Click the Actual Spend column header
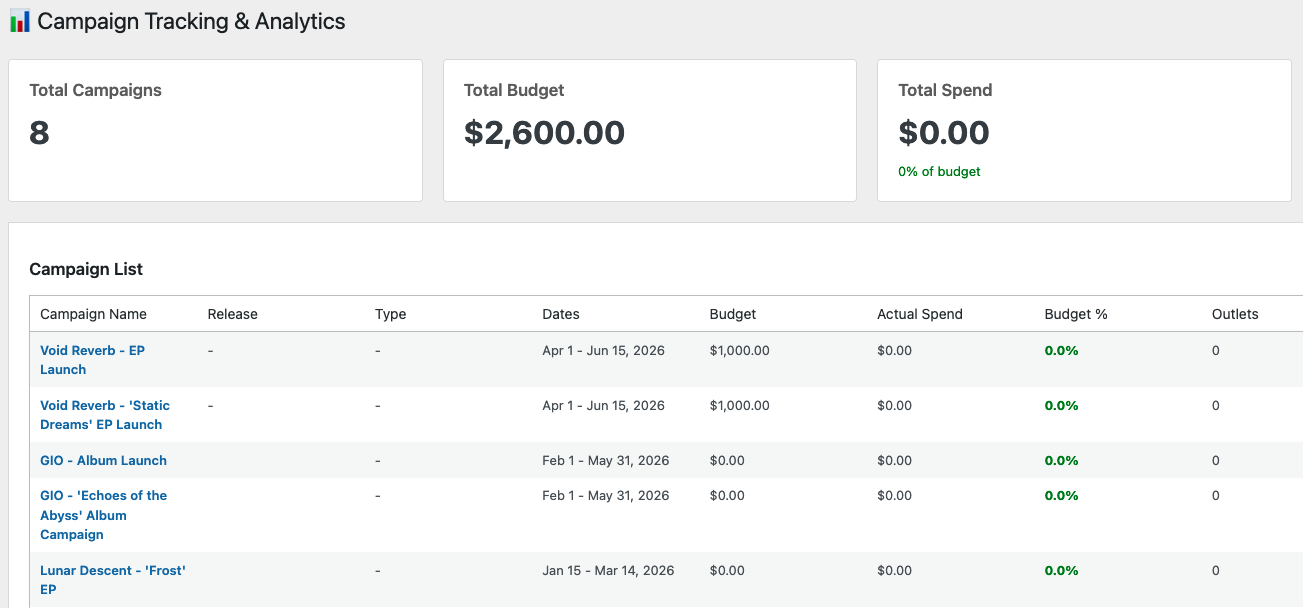The image size is (1303, 608). 919,314
